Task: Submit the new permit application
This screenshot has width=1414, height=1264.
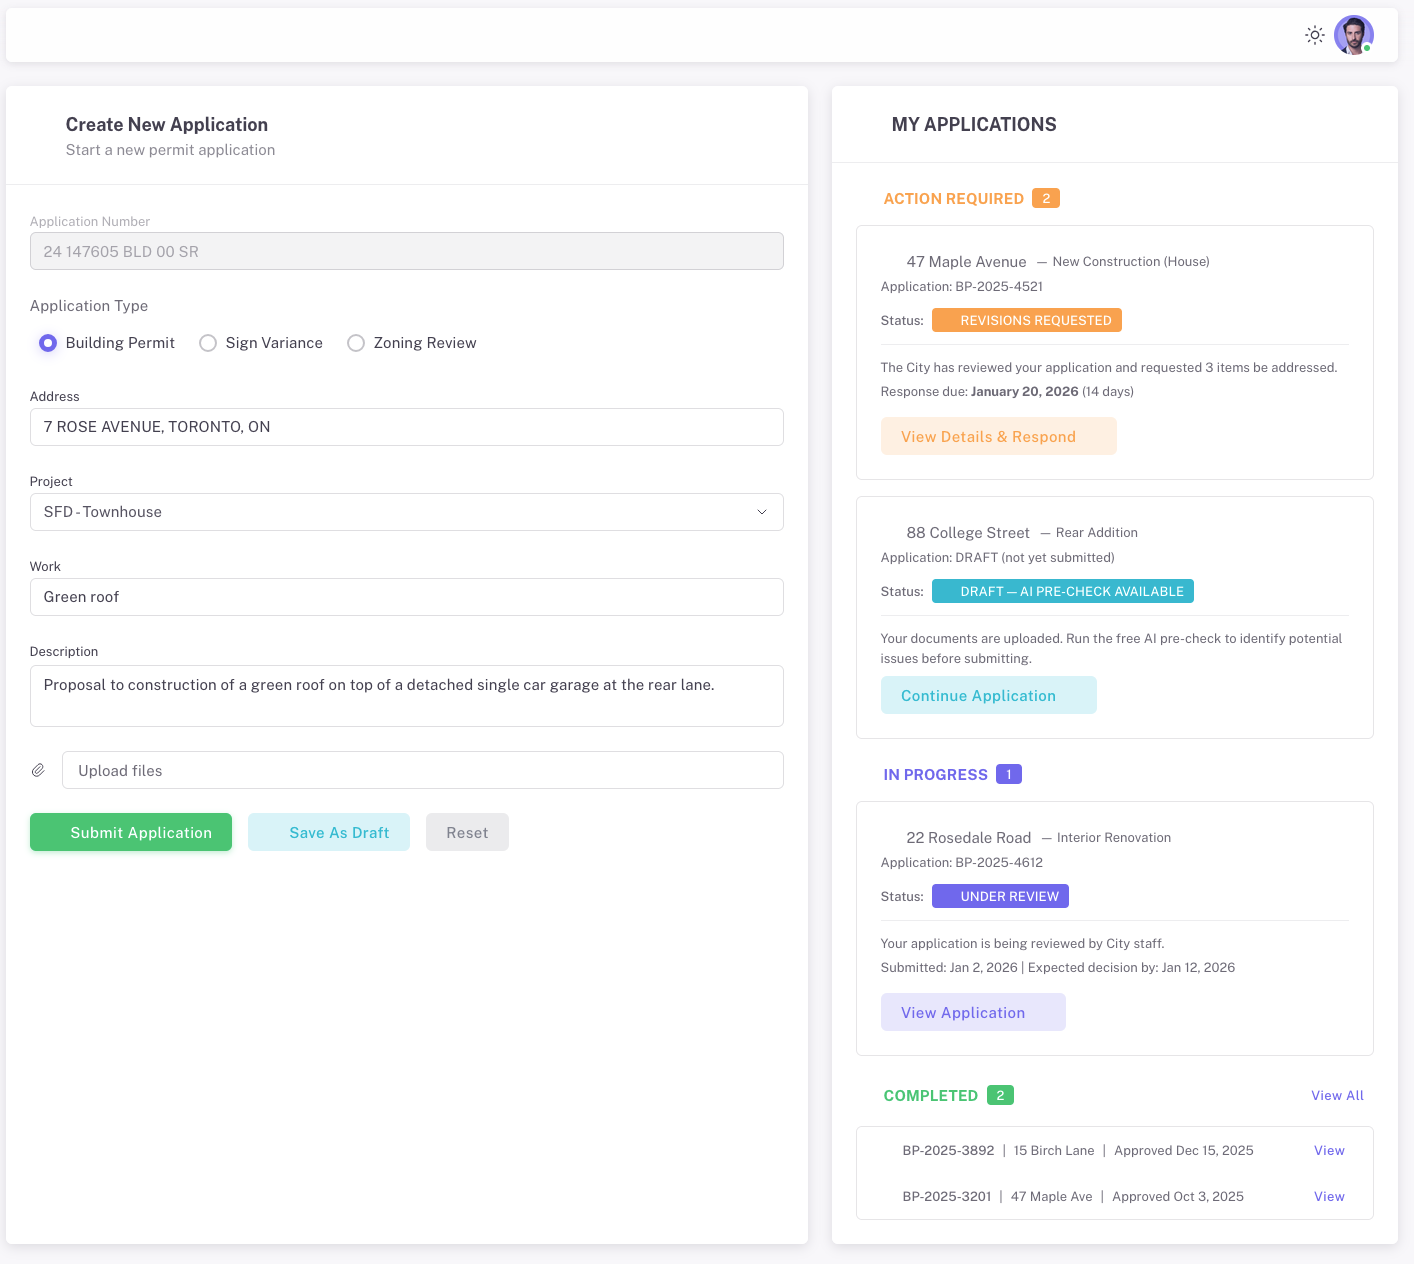Action: tap(130, 832)
